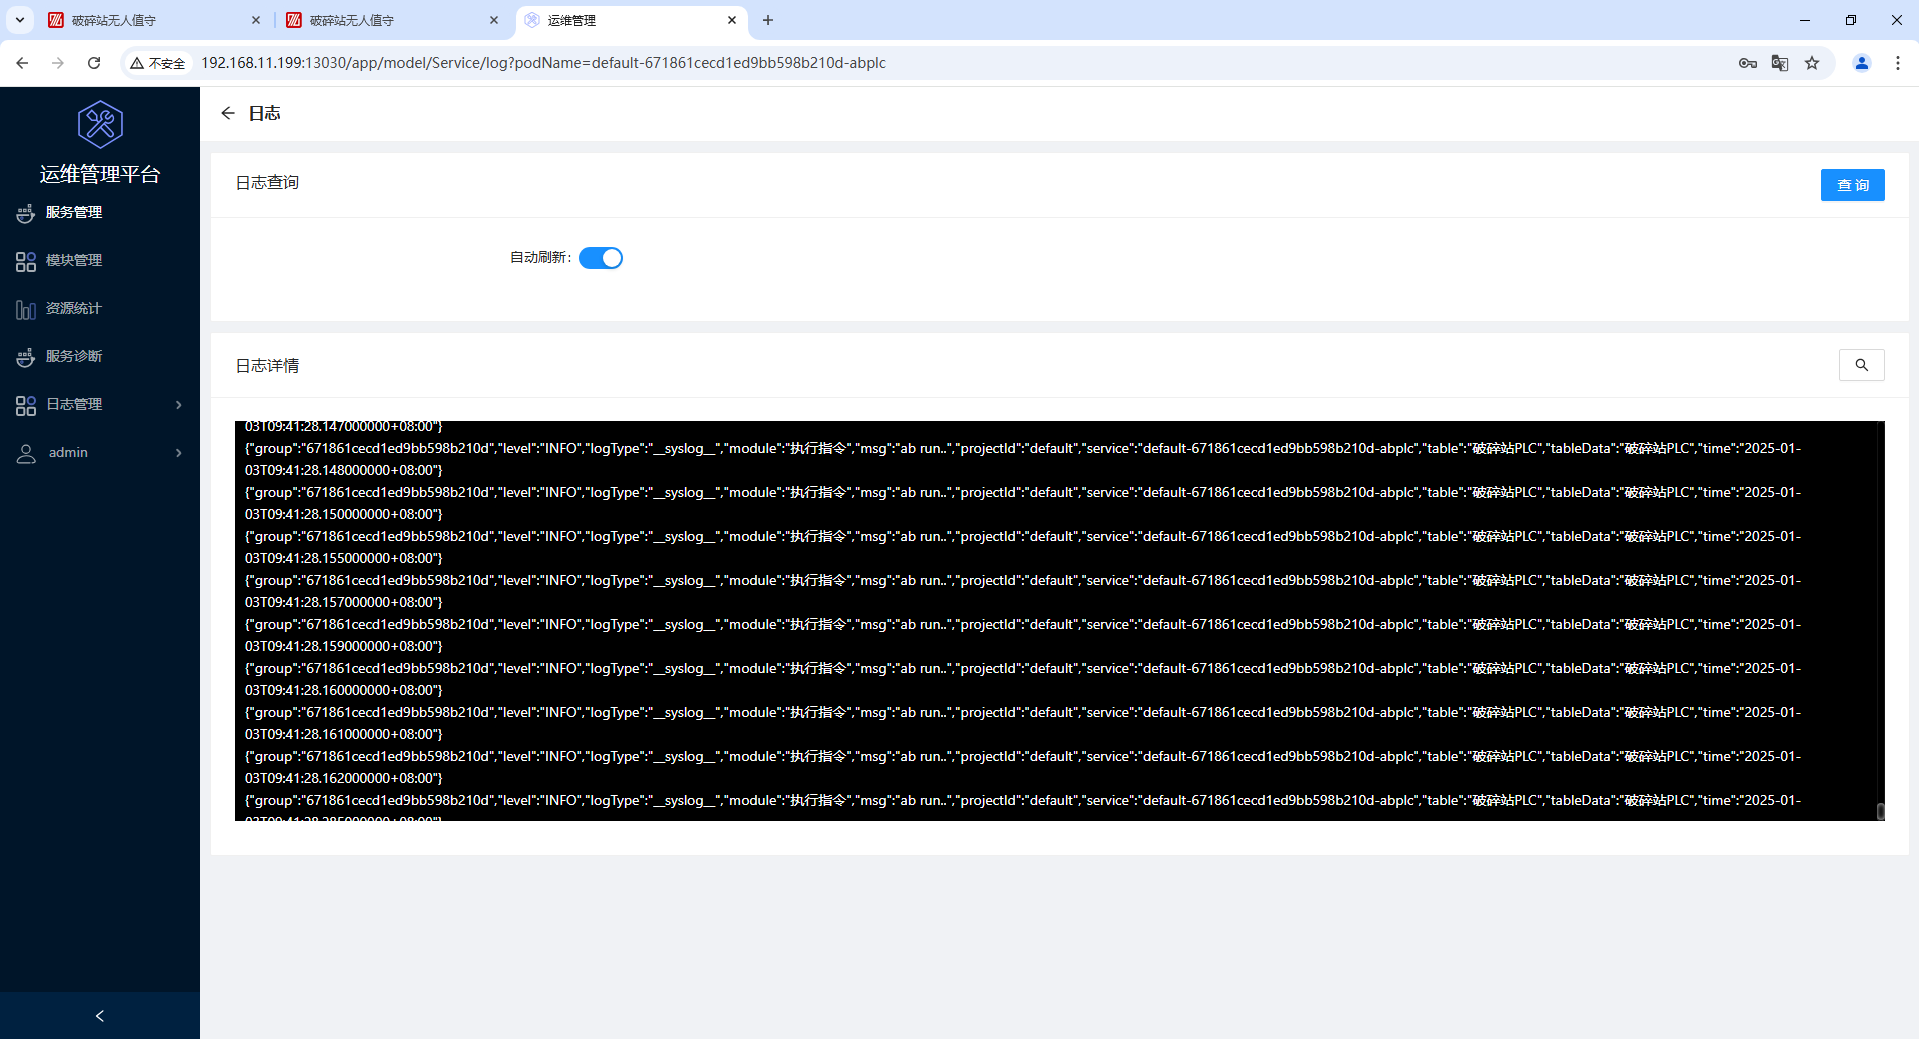Click log line with time 09:41:28.150000000
This screenshot has width=1919, height=1039.
pos(1023,503)
